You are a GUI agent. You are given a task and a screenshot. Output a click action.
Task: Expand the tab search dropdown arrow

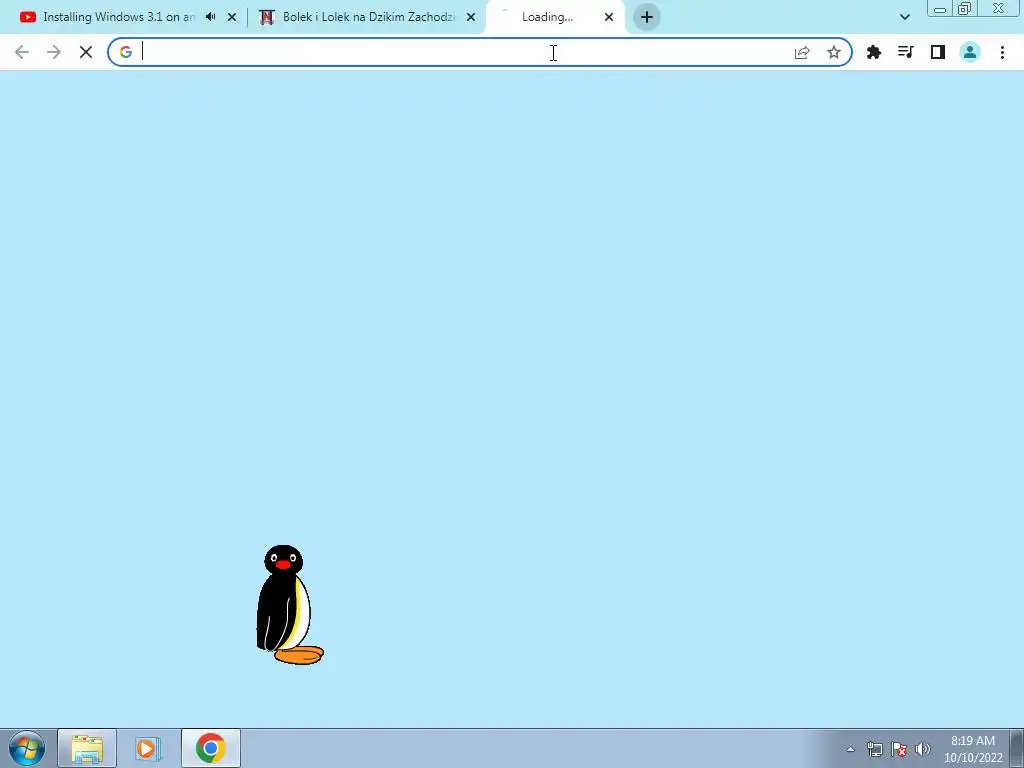904,17
